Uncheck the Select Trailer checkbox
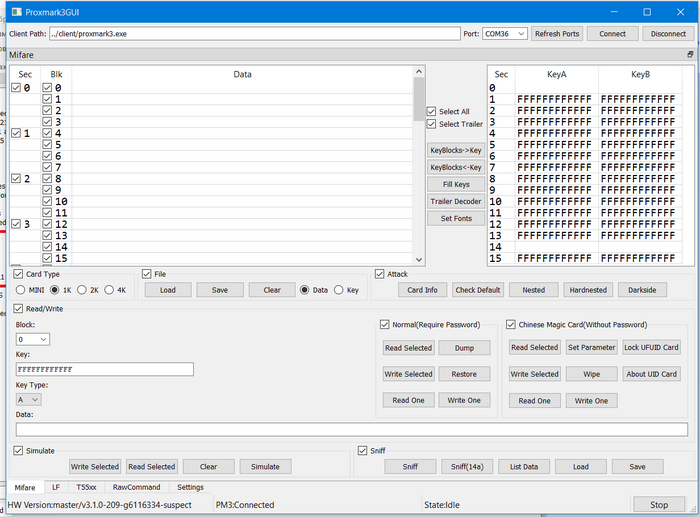700x517 pixels. 431,124
